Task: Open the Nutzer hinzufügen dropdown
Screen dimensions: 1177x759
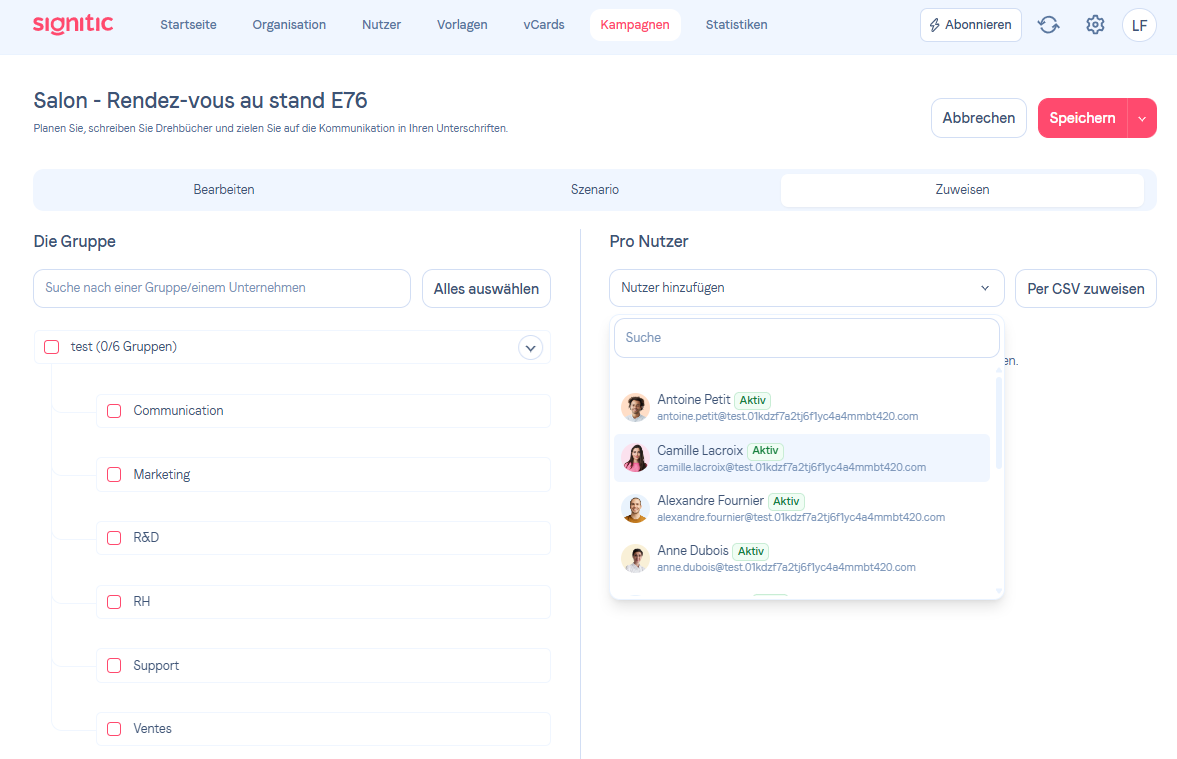Action: [x=806, y=288]
